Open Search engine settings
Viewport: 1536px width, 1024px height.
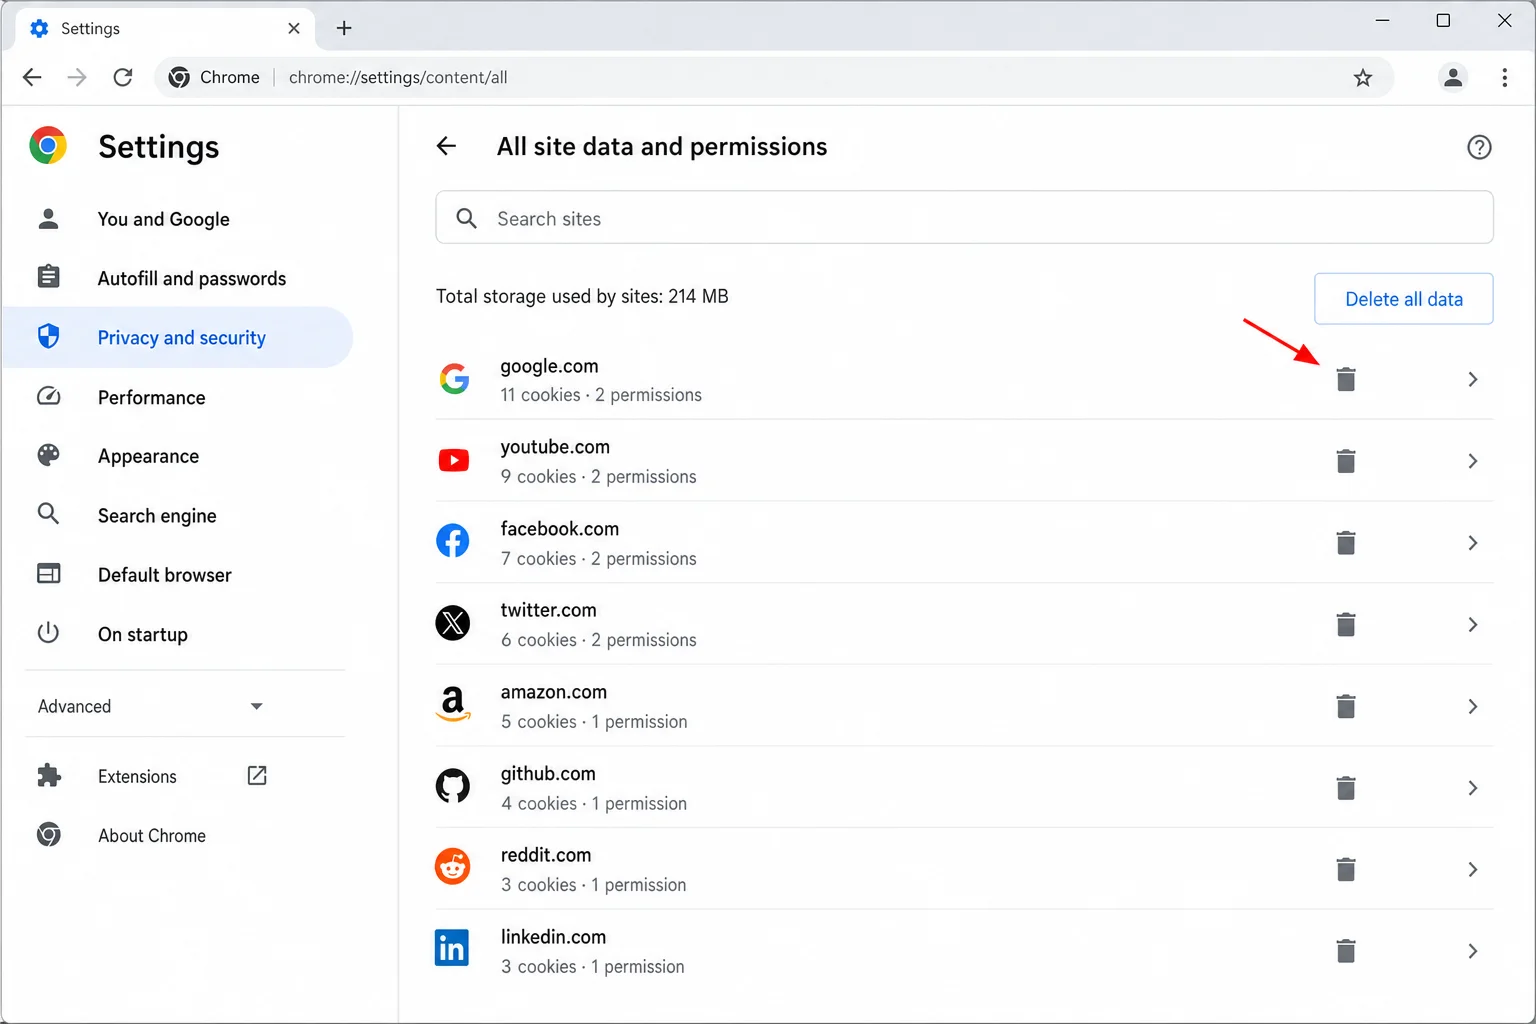pos(178,516)
